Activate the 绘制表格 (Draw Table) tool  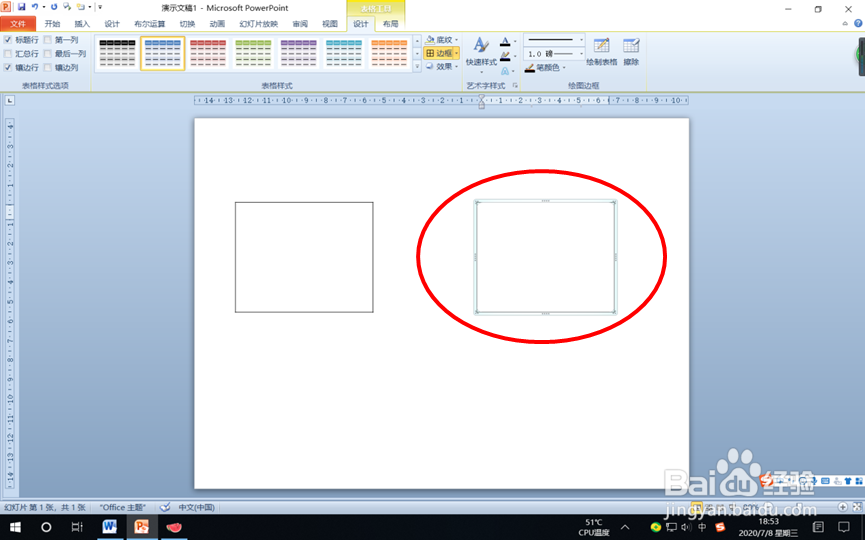(x=601, y=52)
